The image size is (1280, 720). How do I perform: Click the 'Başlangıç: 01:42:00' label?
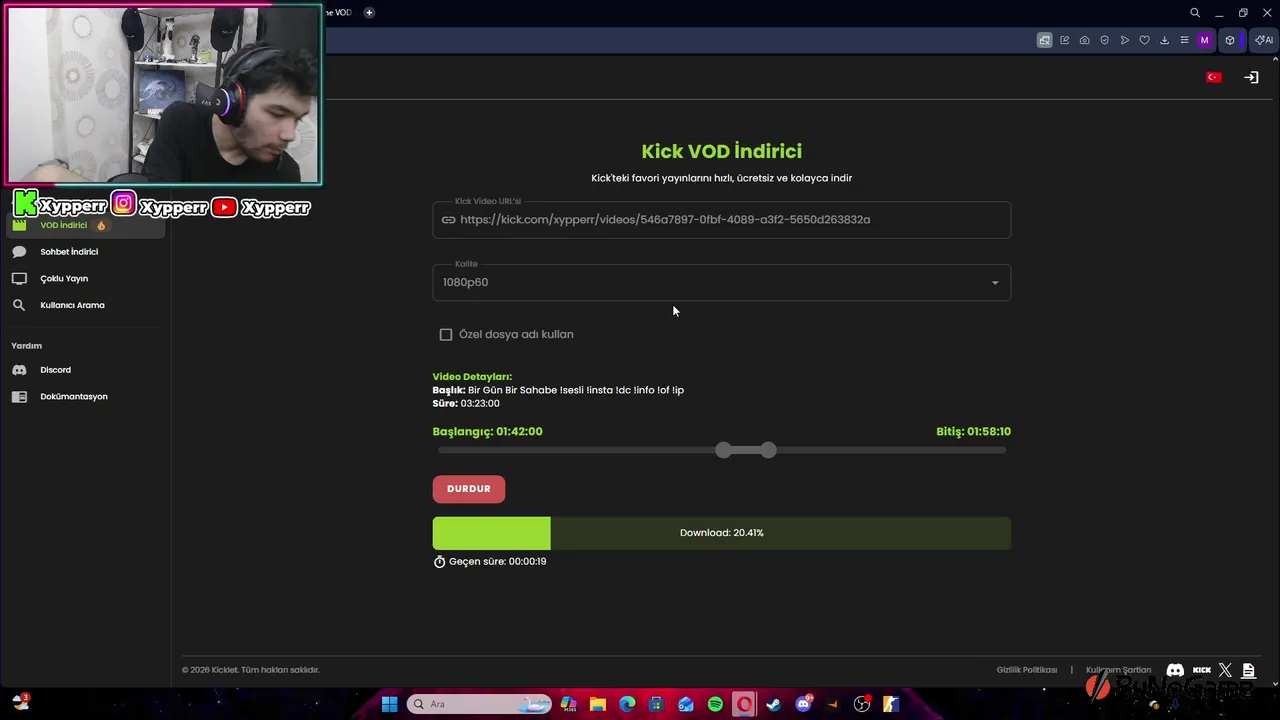pos(487,431)
